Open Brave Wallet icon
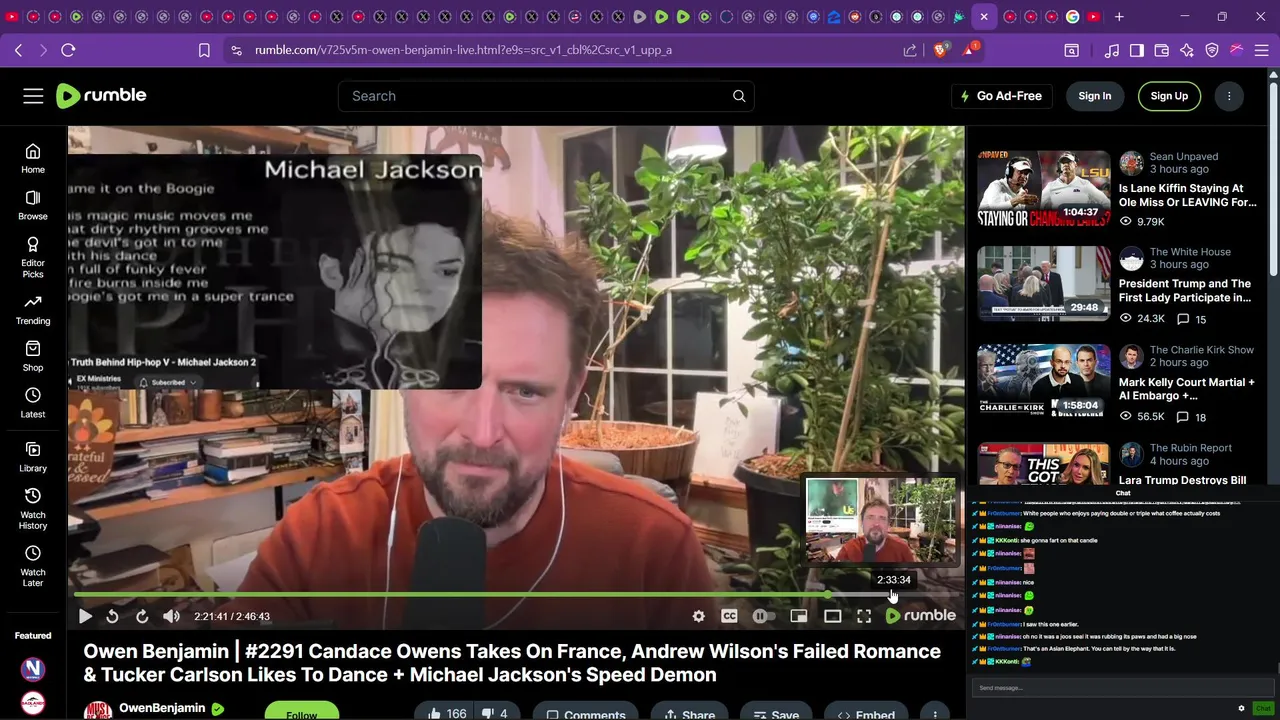 pyautogui.click(x=1162, y=50)
